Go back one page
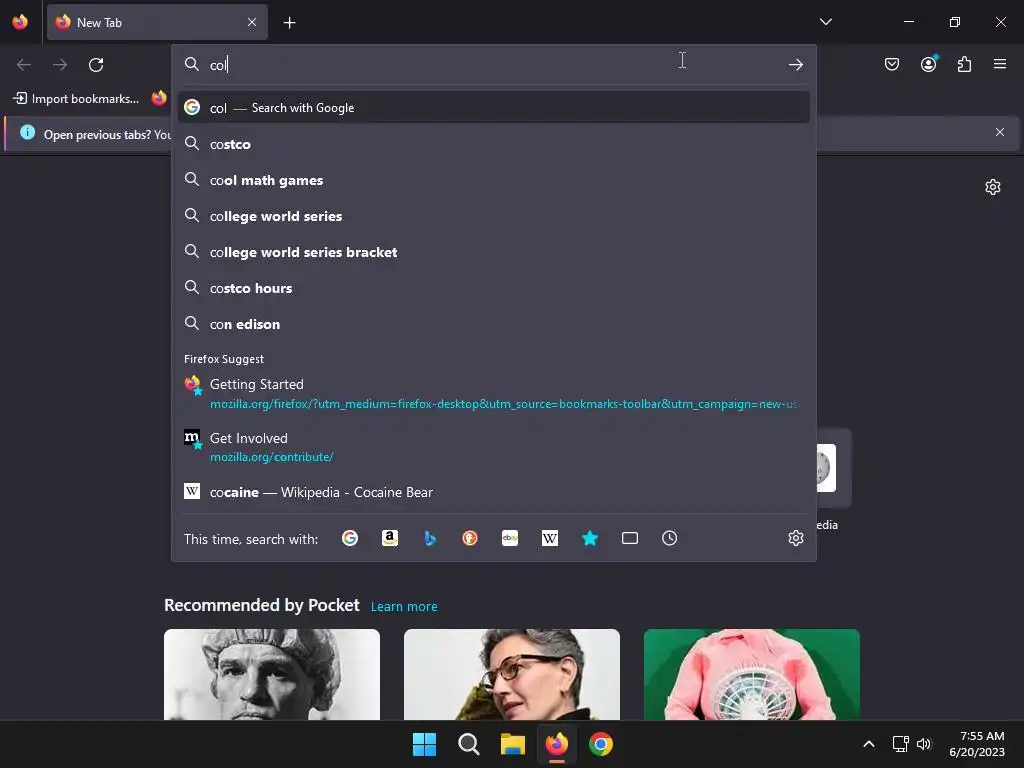Screen dimensions: 1024x768 pos(24,65)
